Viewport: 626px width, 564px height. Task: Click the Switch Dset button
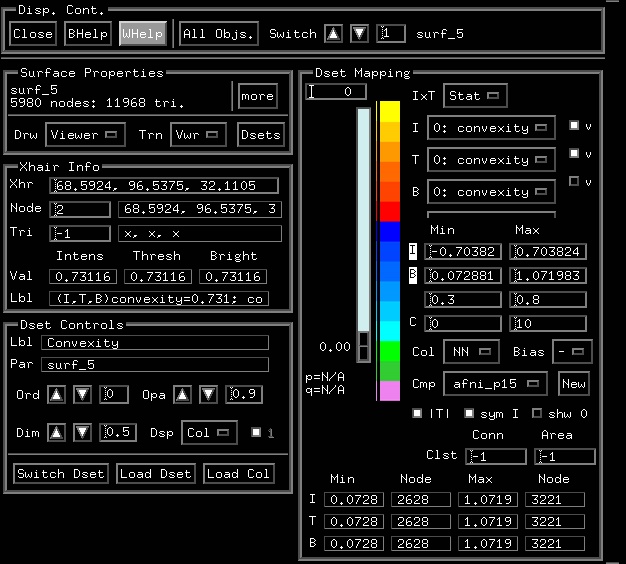(x=61, y=474)
